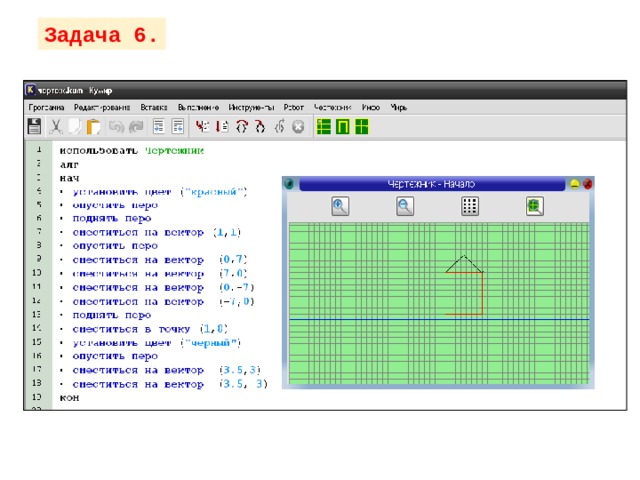Click code line 'использовать Чертежник'
The width and height of the screenshot is (640, 480).
coord(131,151)
